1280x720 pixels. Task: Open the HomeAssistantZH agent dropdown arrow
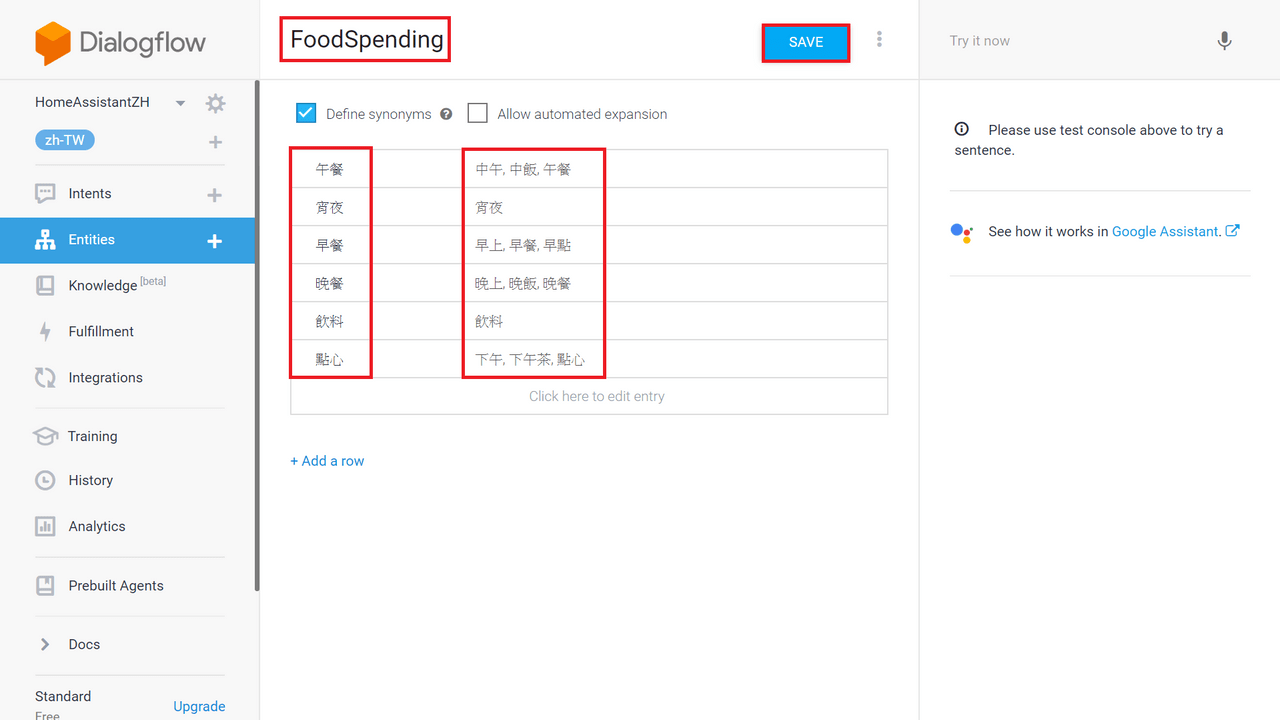180,103
